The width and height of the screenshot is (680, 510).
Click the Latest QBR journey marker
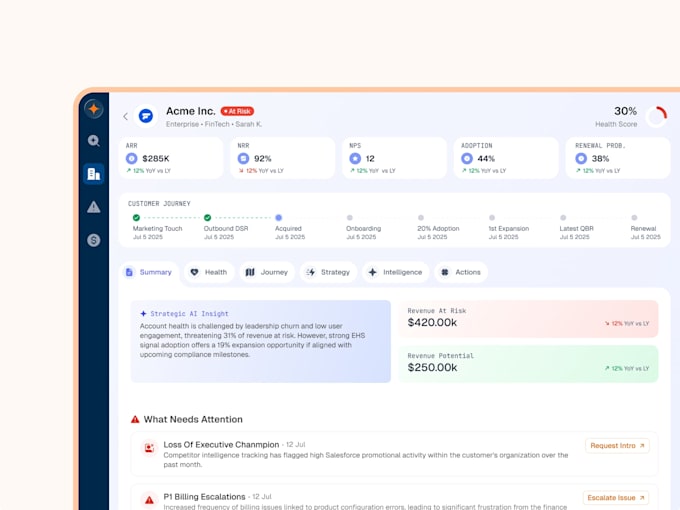[563, 218]
